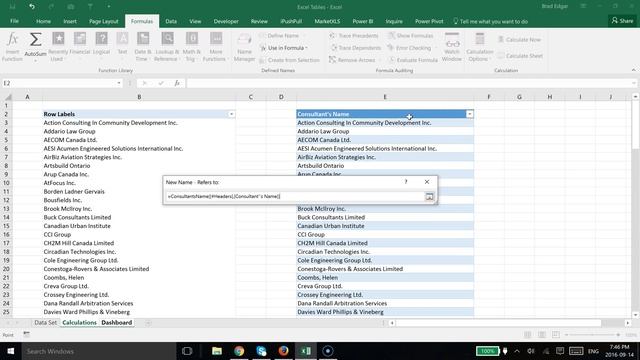Expand Use in Formula dropdown
Viewport: 640px width, 360px height.
pyautogui.click(x=307, y=48)
